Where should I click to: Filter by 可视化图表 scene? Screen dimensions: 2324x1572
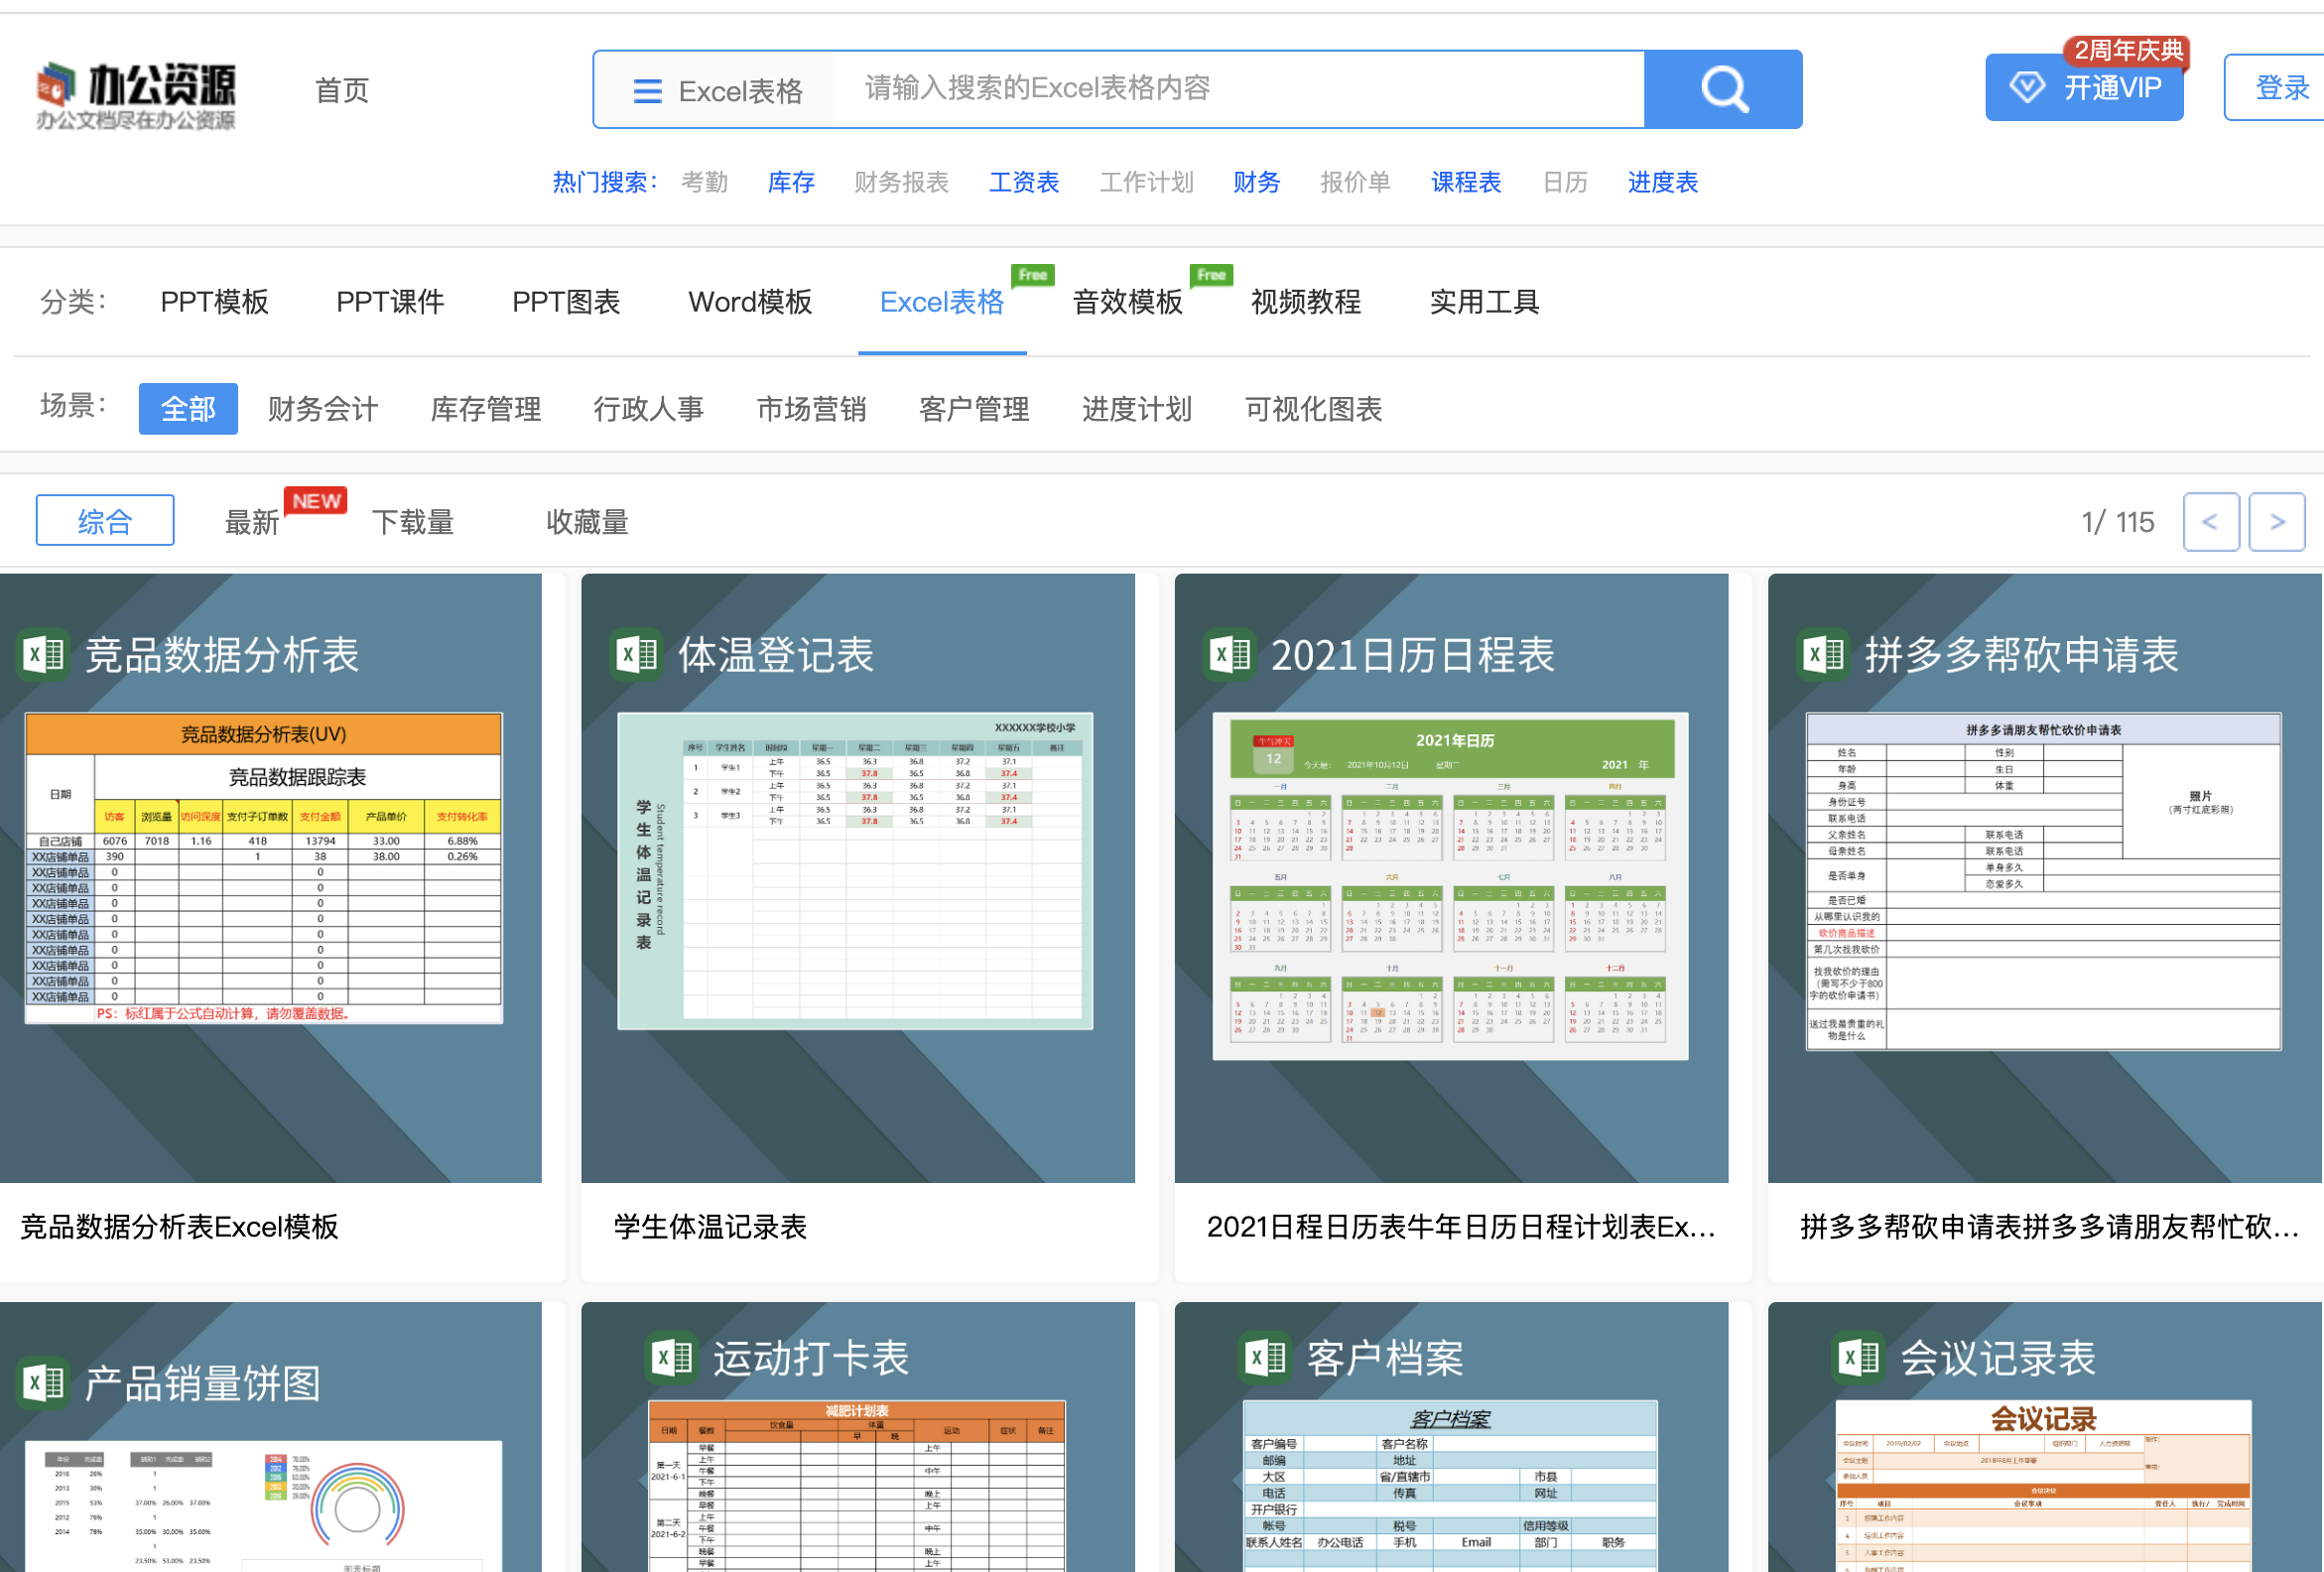1313,409
